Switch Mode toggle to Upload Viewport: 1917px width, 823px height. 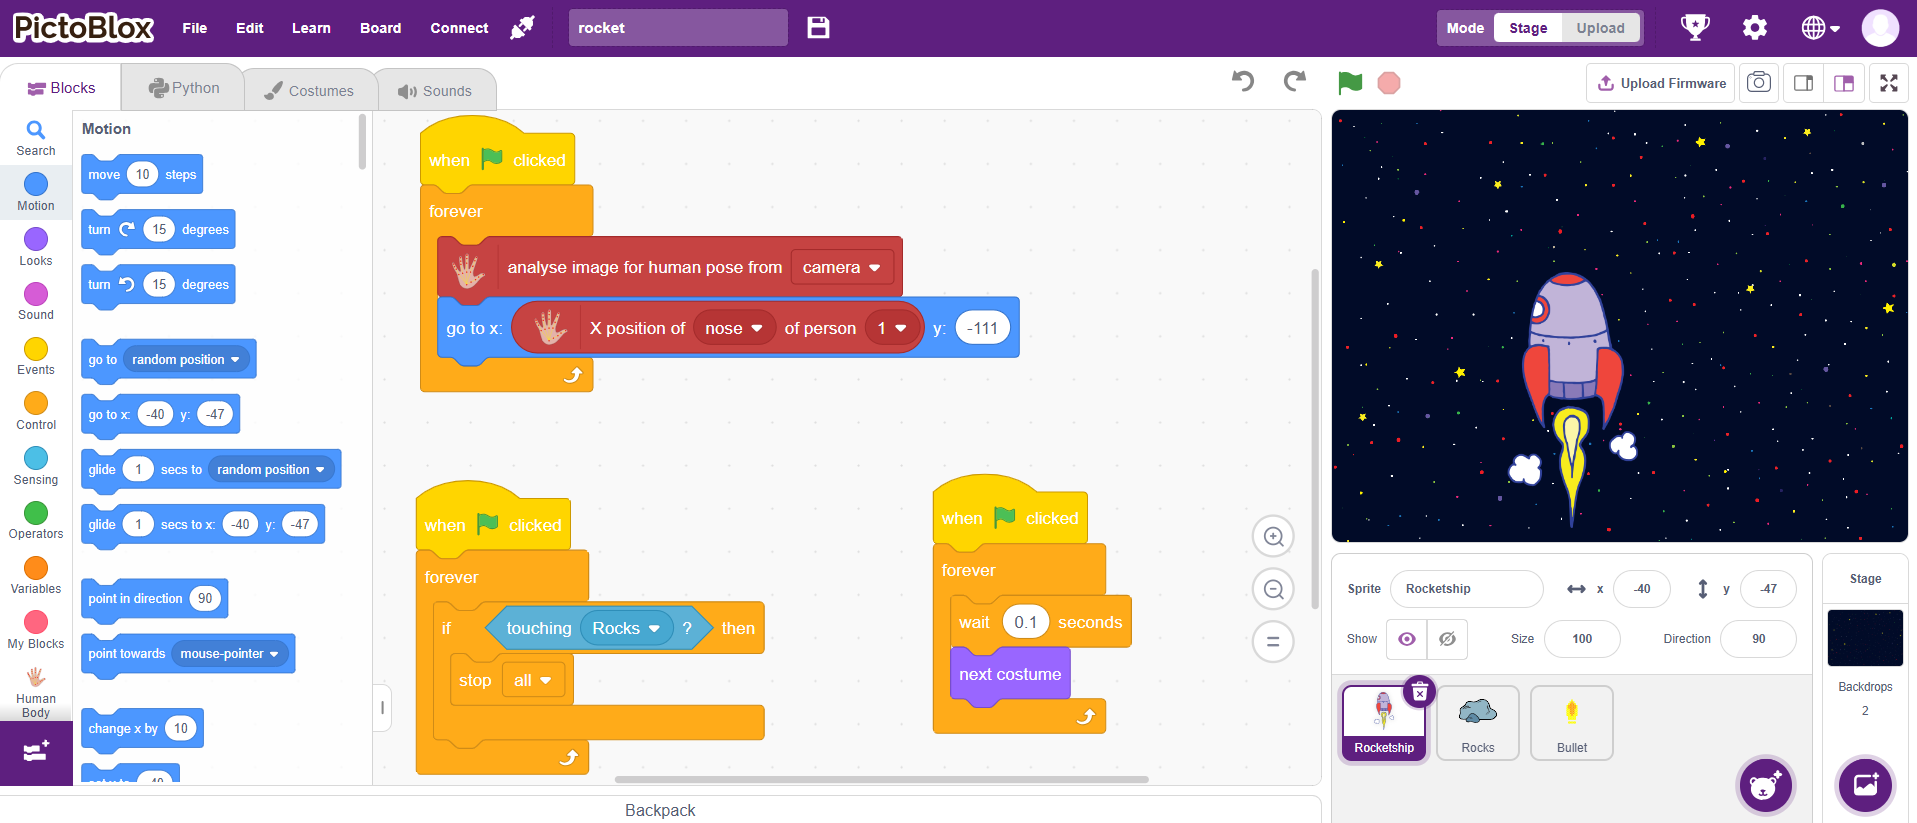(1600, 28)
